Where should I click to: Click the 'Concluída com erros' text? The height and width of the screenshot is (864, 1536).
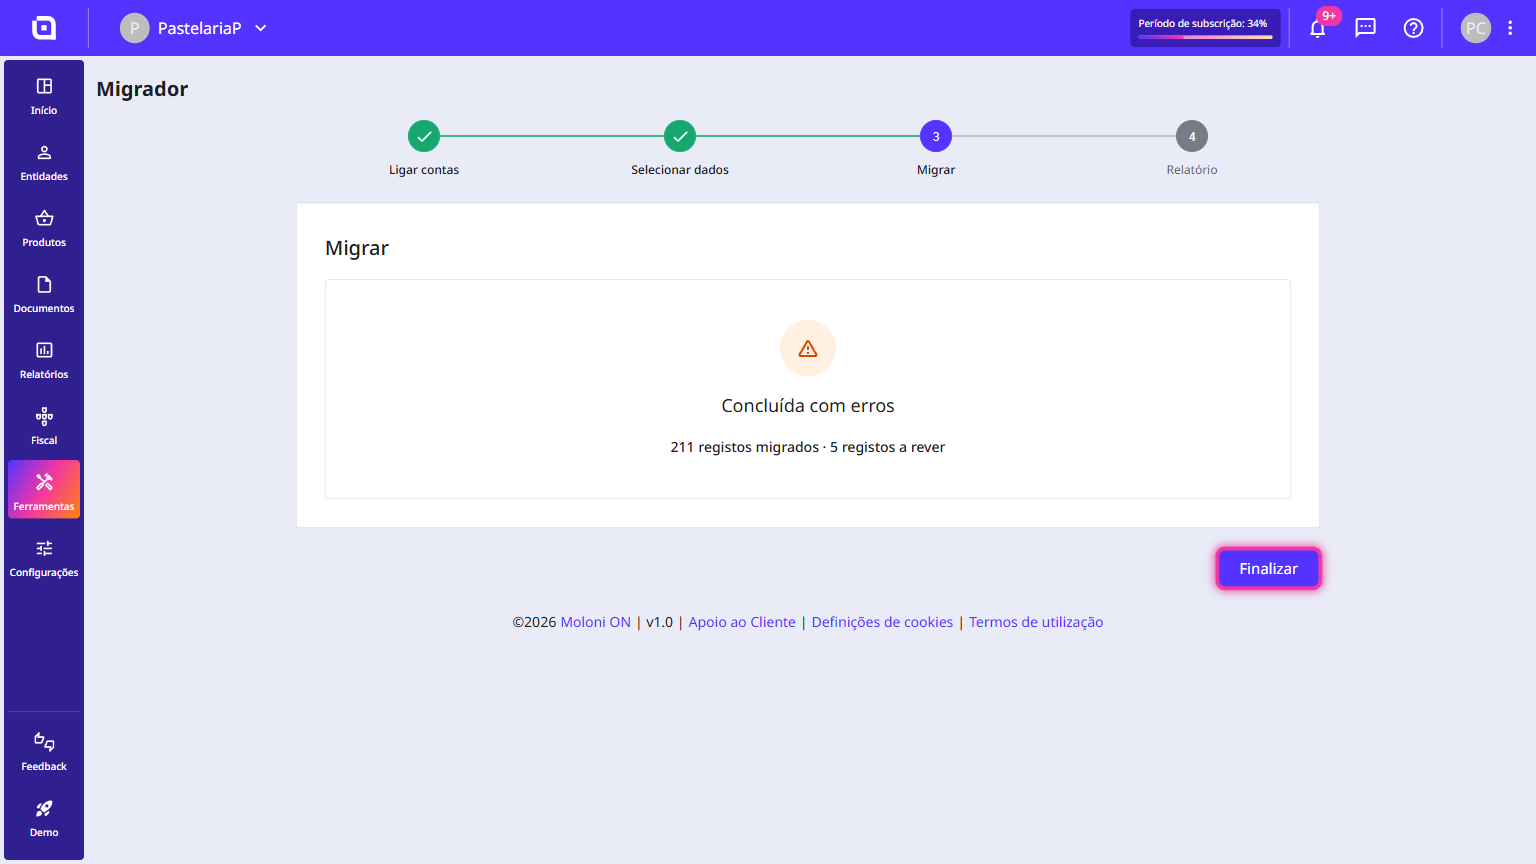pos(808,406)
